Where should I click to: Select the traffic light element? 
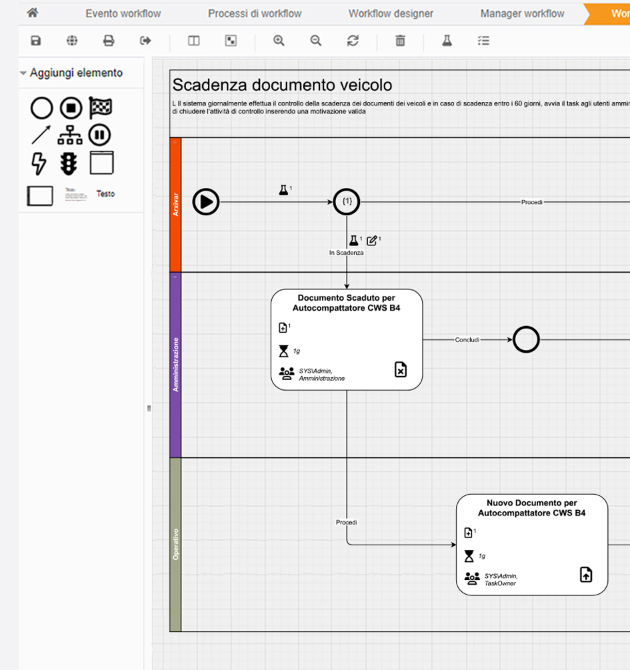68,164
